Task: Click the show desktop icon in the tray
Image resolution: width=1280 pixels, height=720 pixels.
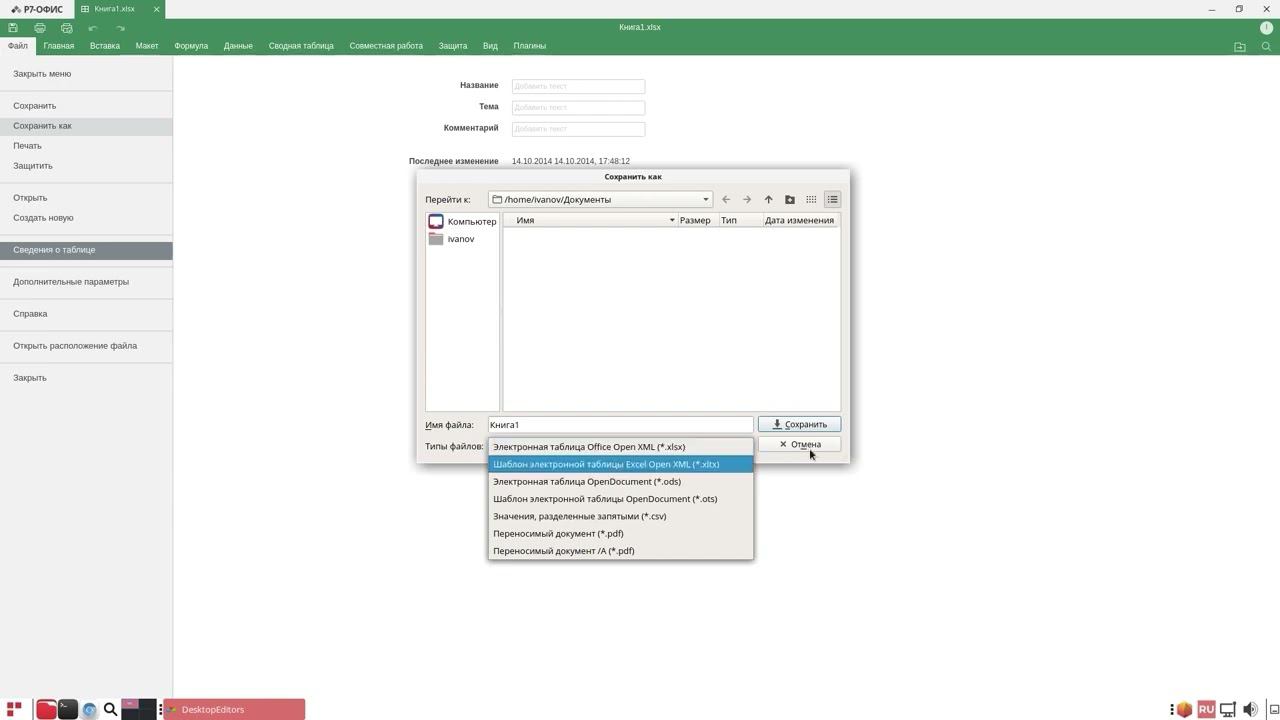Action: (x=1274, y=709)
